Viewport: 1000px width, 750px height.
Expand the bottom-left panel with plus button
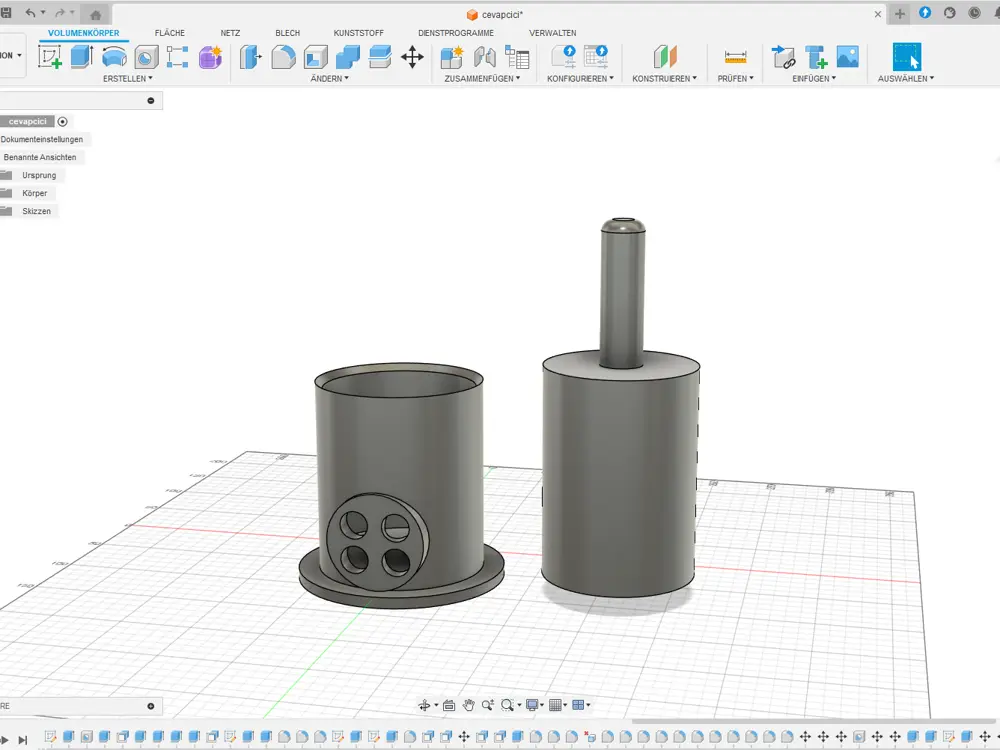click(x=151, y=706)
